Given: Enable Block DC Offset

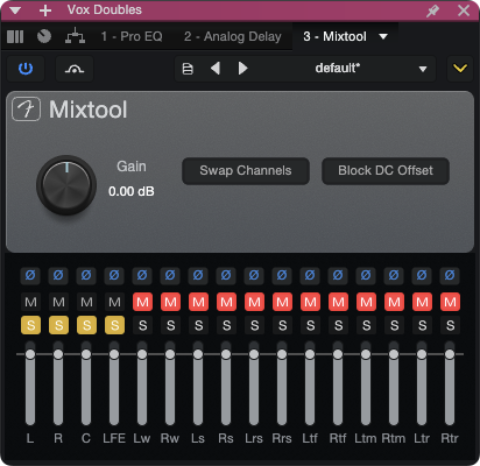Looking at the screenshot, I should point(386,171).
